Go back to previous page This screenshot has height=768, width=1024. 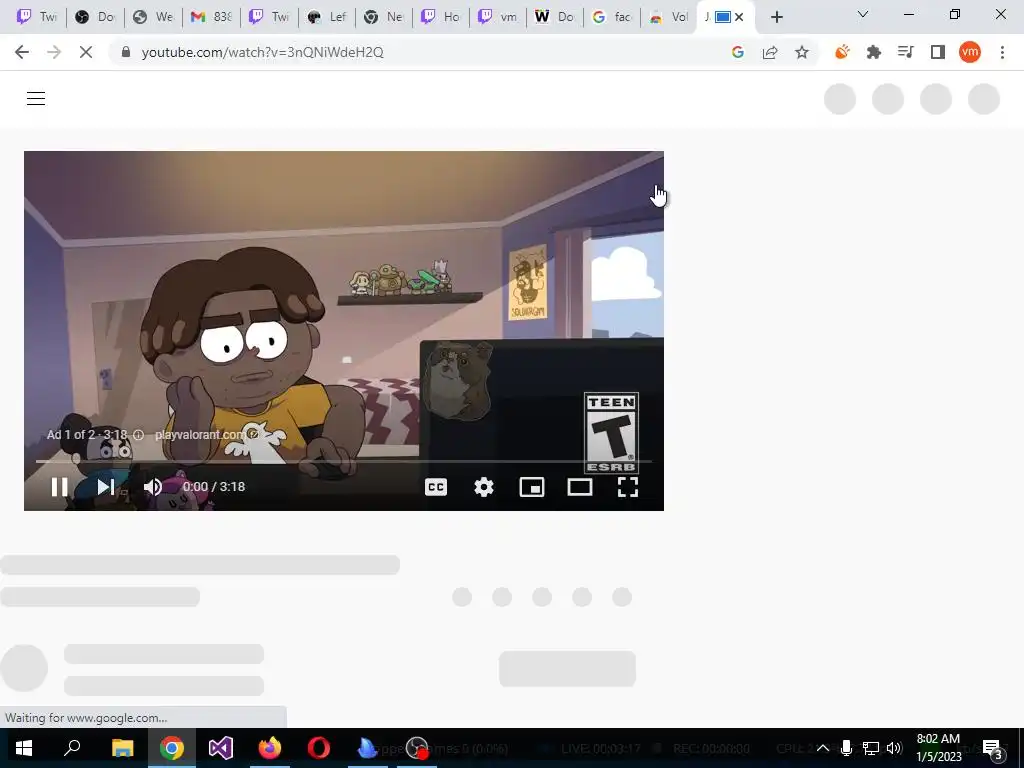pyautogui.click(x=22, y=52)
